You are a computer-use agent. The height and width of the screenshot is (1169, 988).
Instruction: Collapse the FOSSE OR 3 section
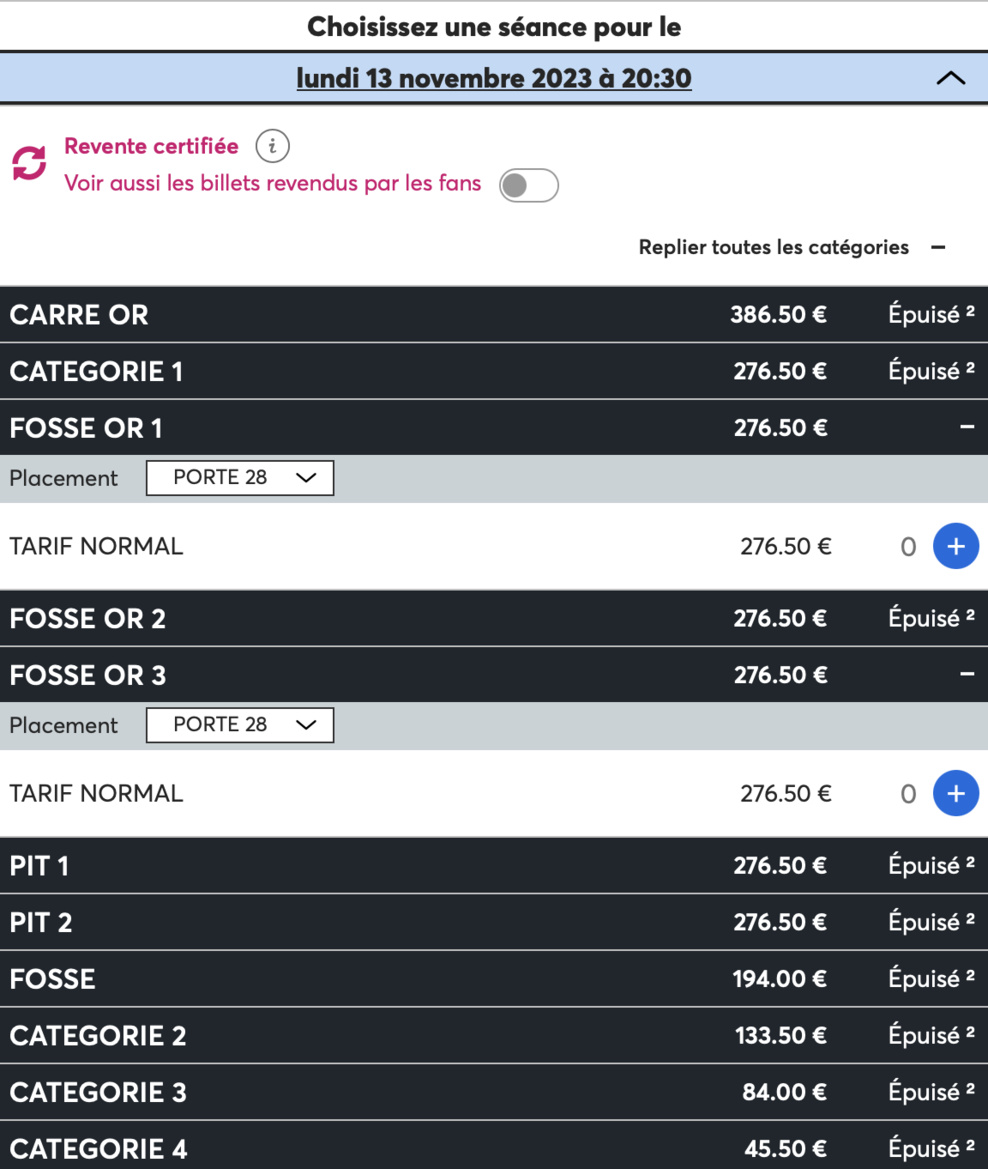tap(966, 675)
